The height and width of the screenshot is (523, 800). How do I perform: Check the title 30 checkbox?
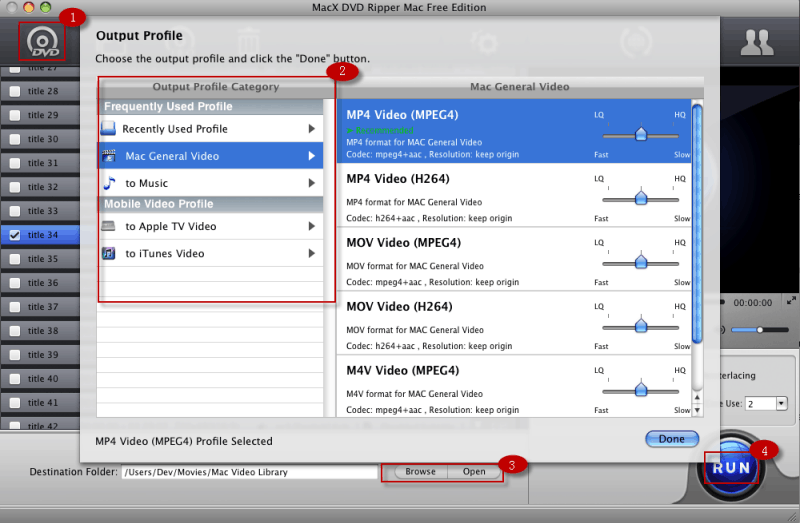(15, 139)
